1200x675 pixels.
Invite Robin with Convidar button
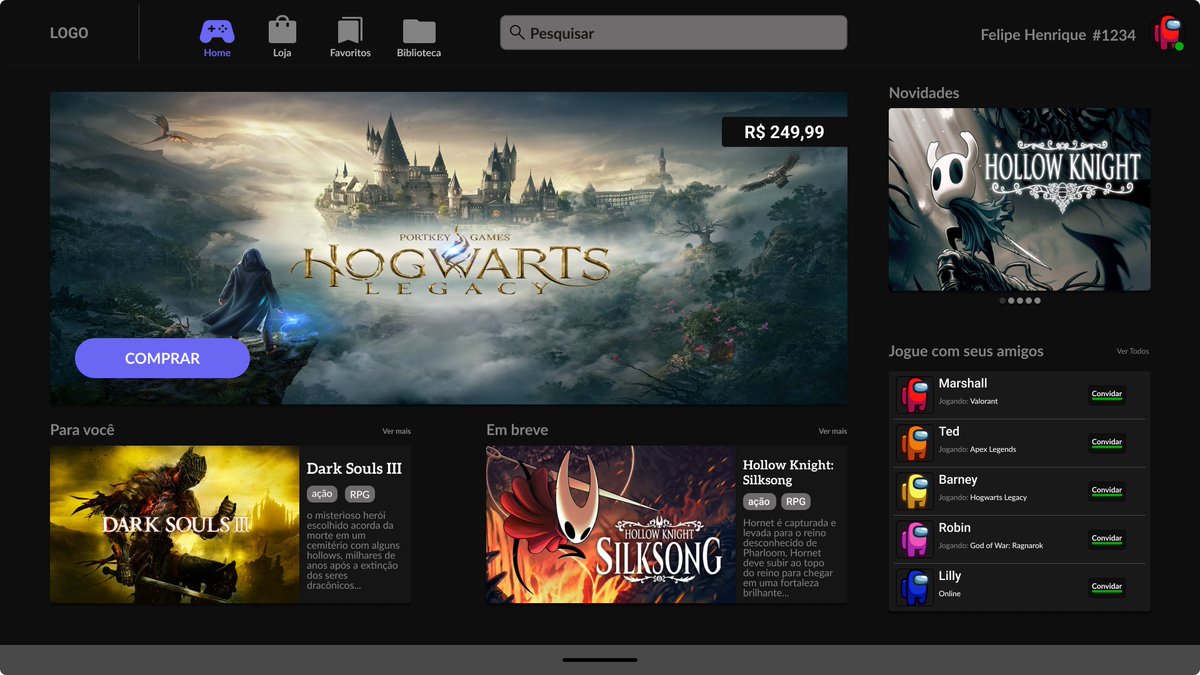[x=1107, y=538]
